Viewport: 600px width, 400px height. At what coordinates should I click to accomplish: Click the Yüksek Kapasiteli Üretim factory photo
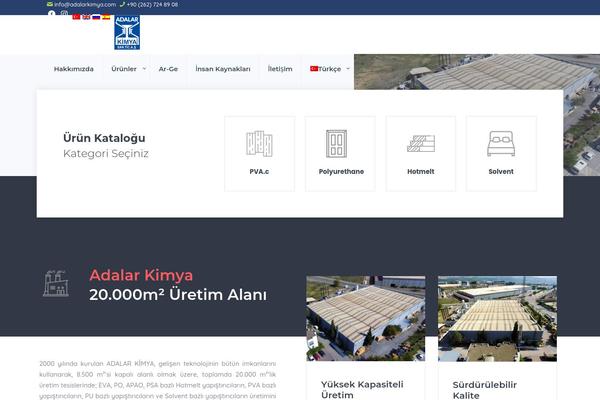point(365,318)
